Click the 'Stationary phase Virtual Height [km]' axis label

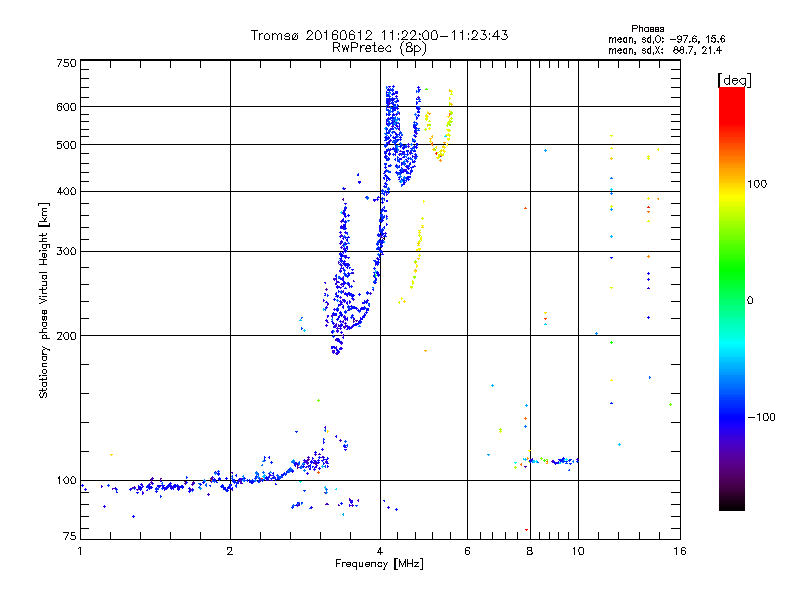coord(43,301)
